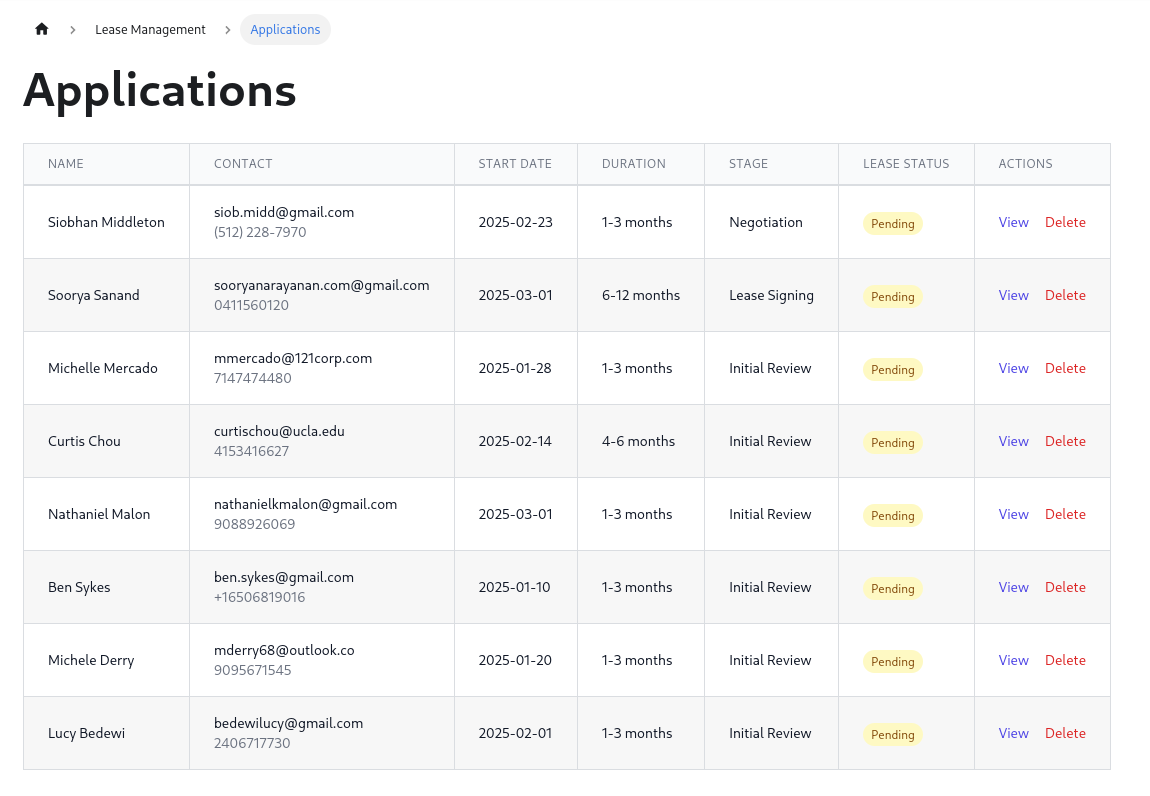
Task: View Soorya Sanand's application
Action: [1013, 295]
